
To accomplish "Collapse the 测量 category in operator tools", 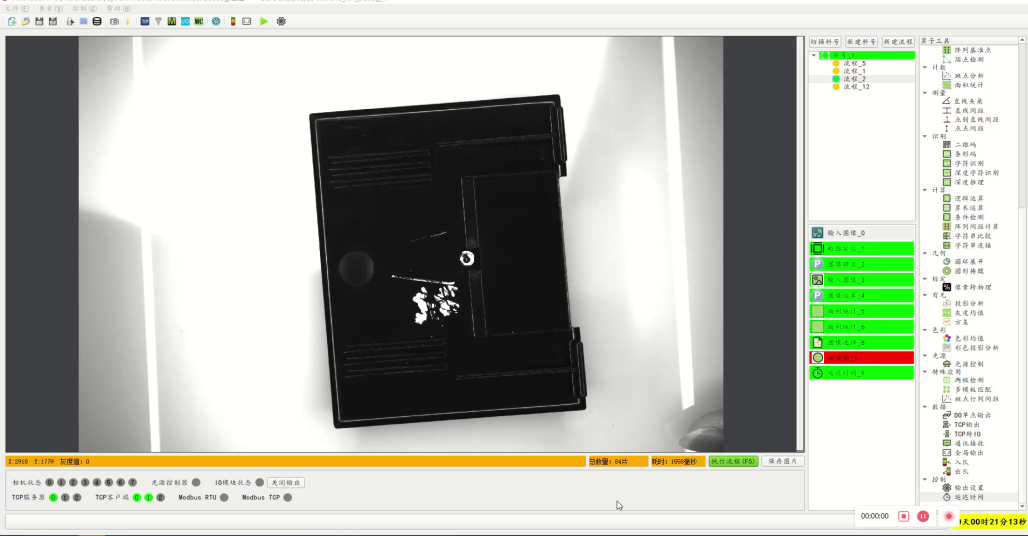I will 924,93.
